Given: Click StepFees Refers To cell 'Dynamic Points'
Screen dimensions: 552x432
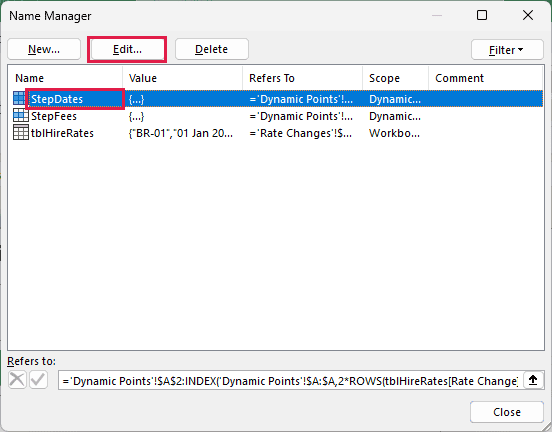Looking at the screenshot, I should click(x=301, y=116).
